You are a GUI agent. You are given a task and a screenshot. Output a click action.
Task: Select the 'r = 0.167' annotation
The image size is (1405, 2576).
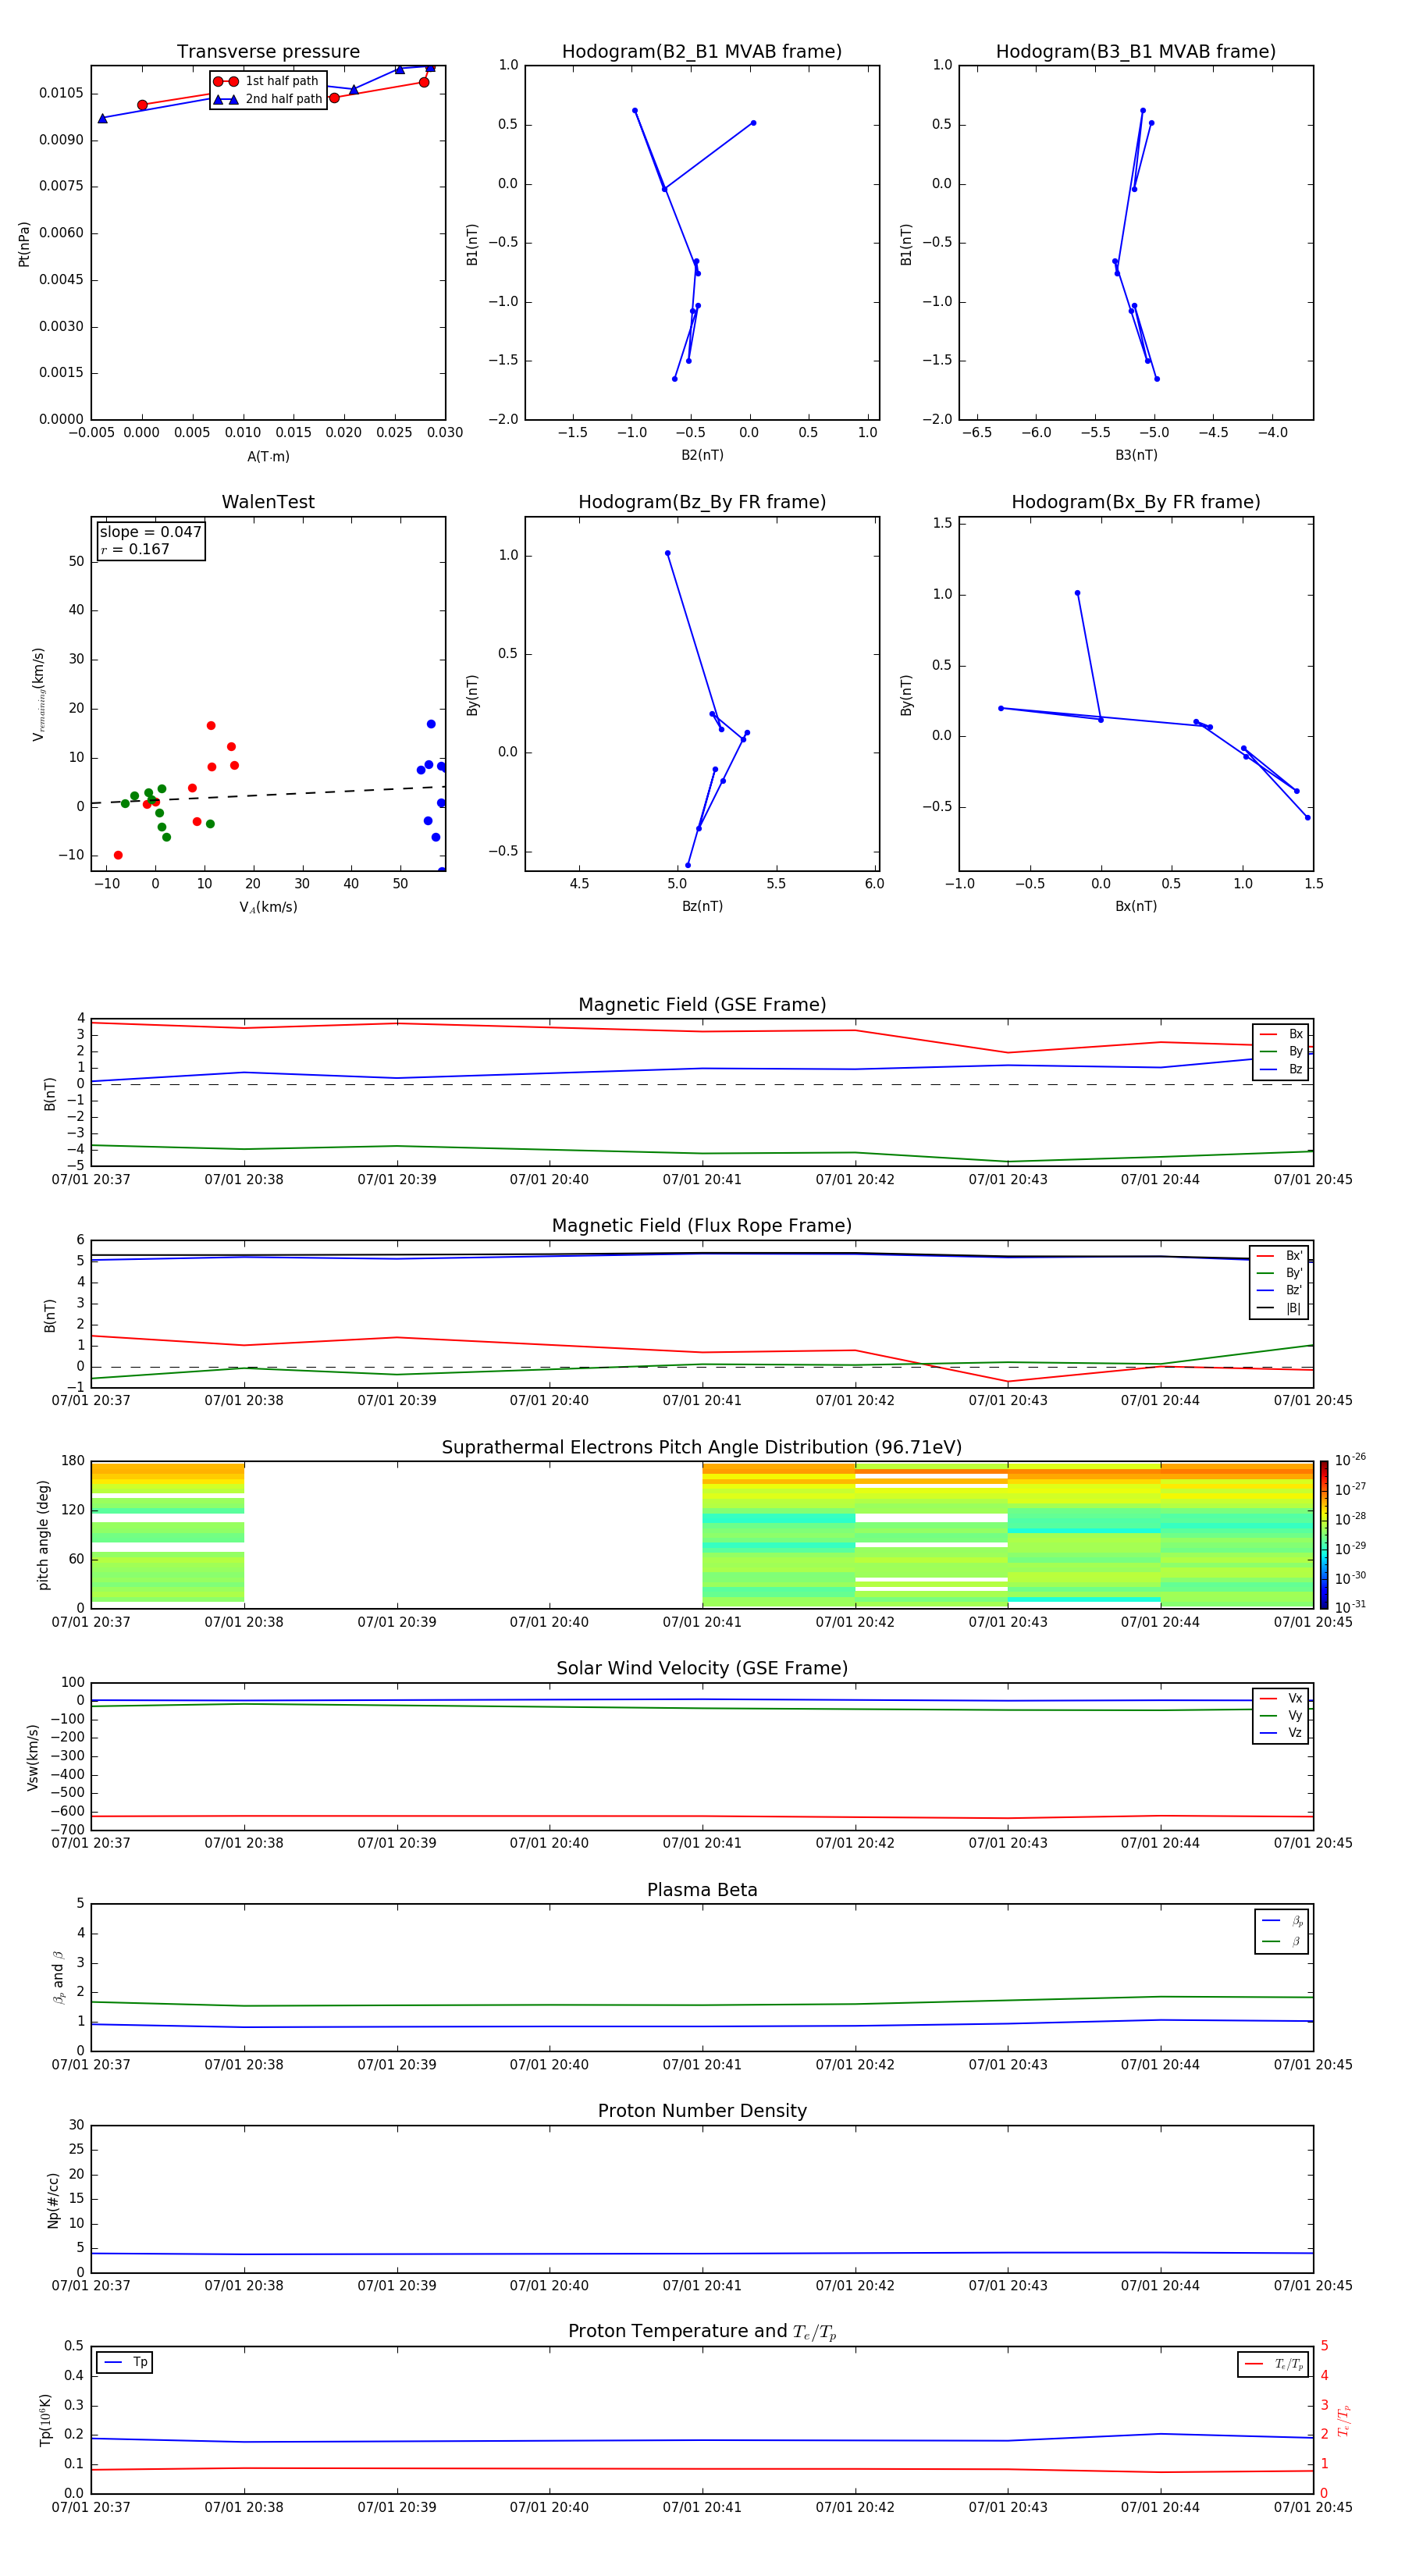pos(135,549)
